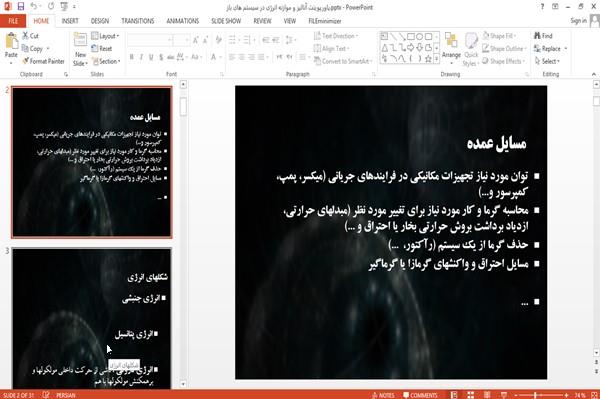Expand the shapes gallery More arrow
The image size is (600, 399).
coord(436,59)
